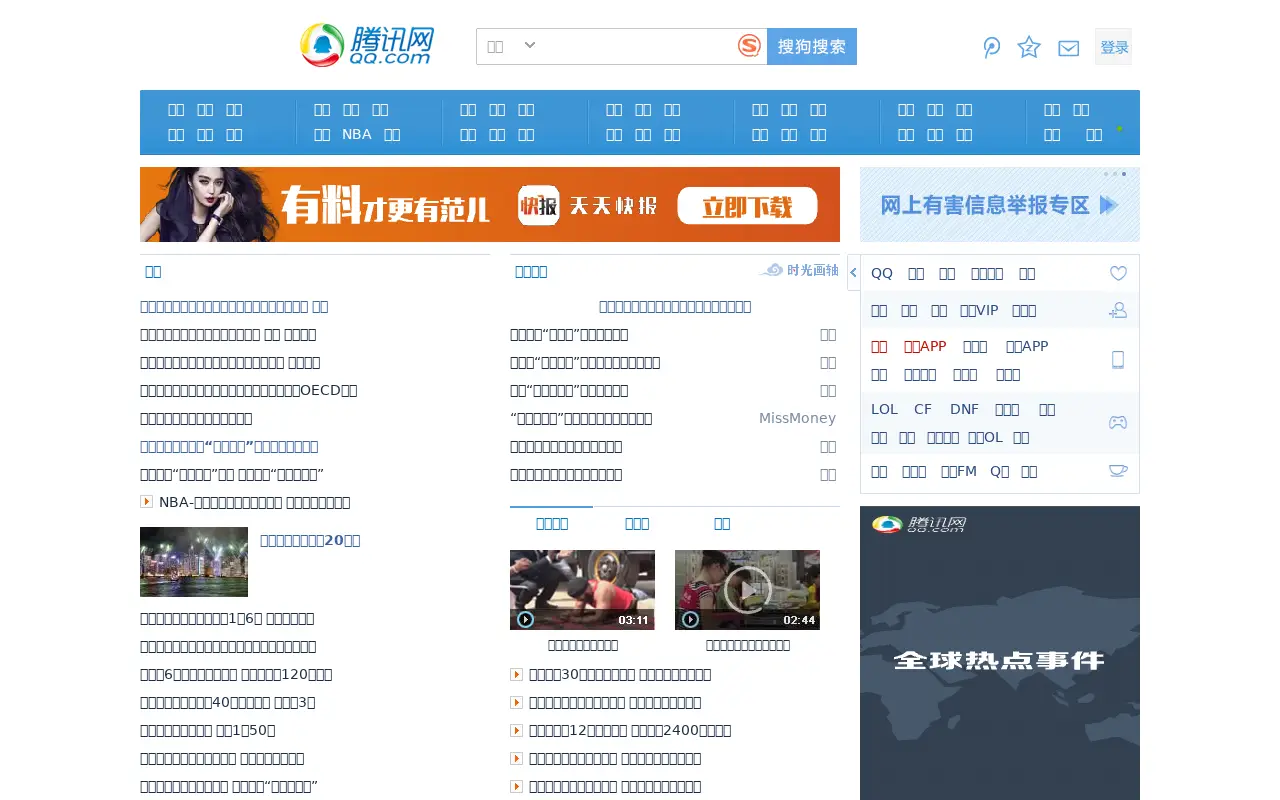This screenshot has width=1280, height=800.
Task: Select the last banner carousel dot
Action: click(1123, 174)
